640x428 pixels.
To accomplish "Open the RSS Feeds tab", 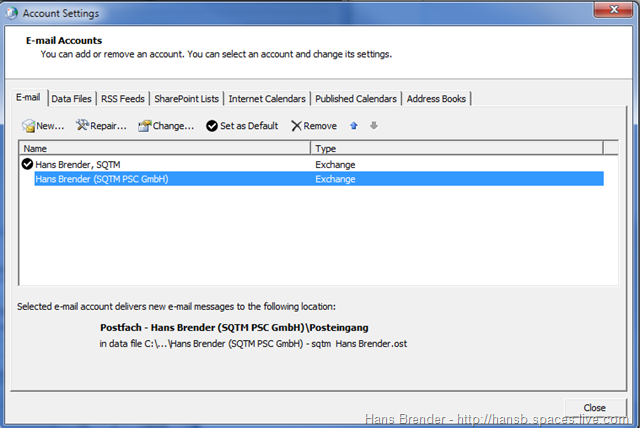I will [x=123, y=99].
